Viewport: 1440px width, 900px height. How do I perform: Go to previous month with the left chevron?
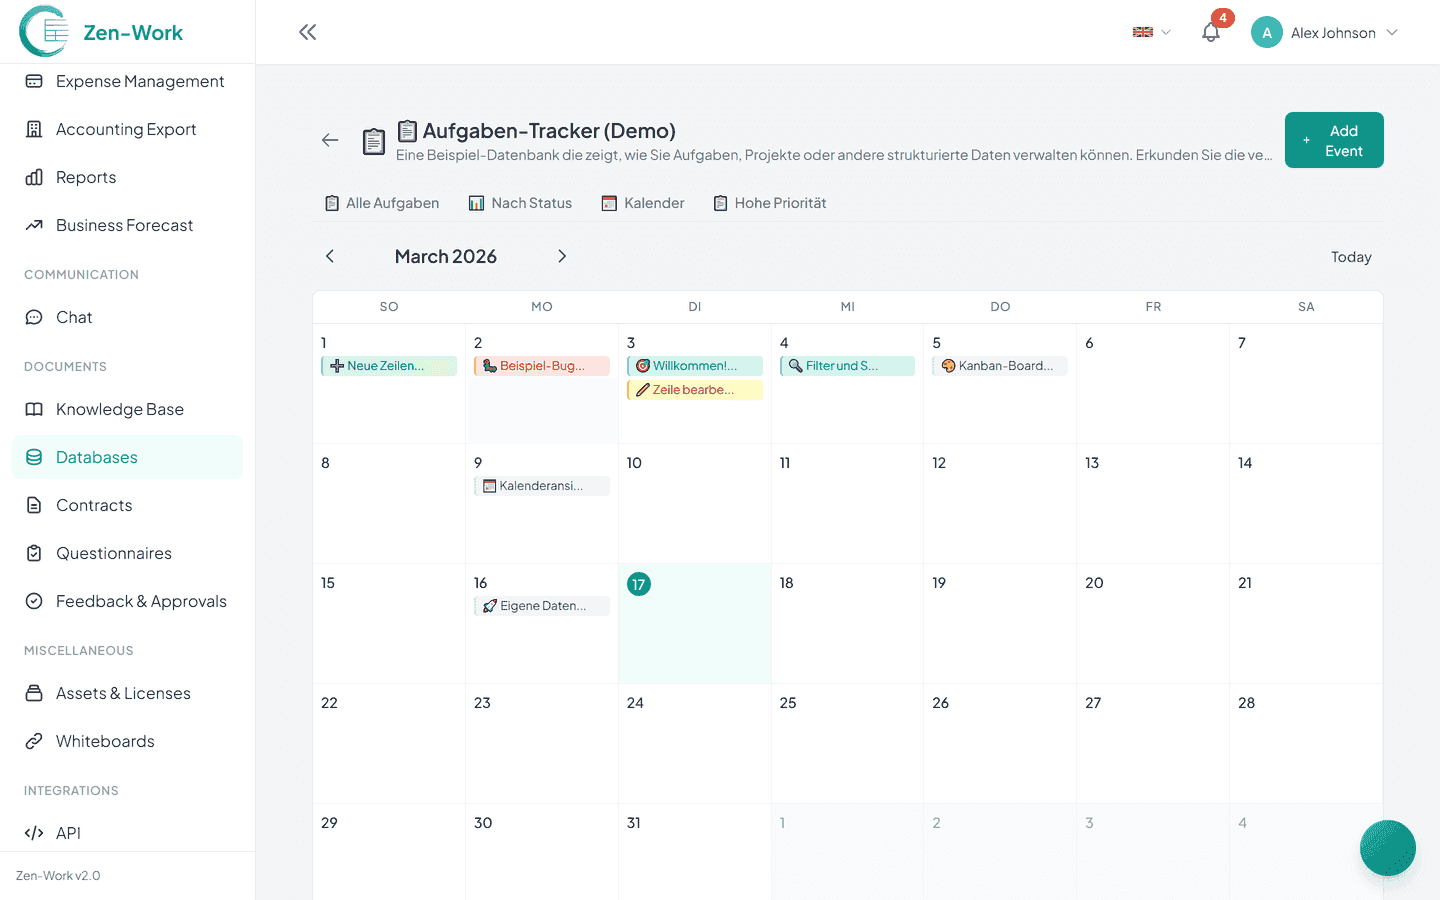point(330,256)
